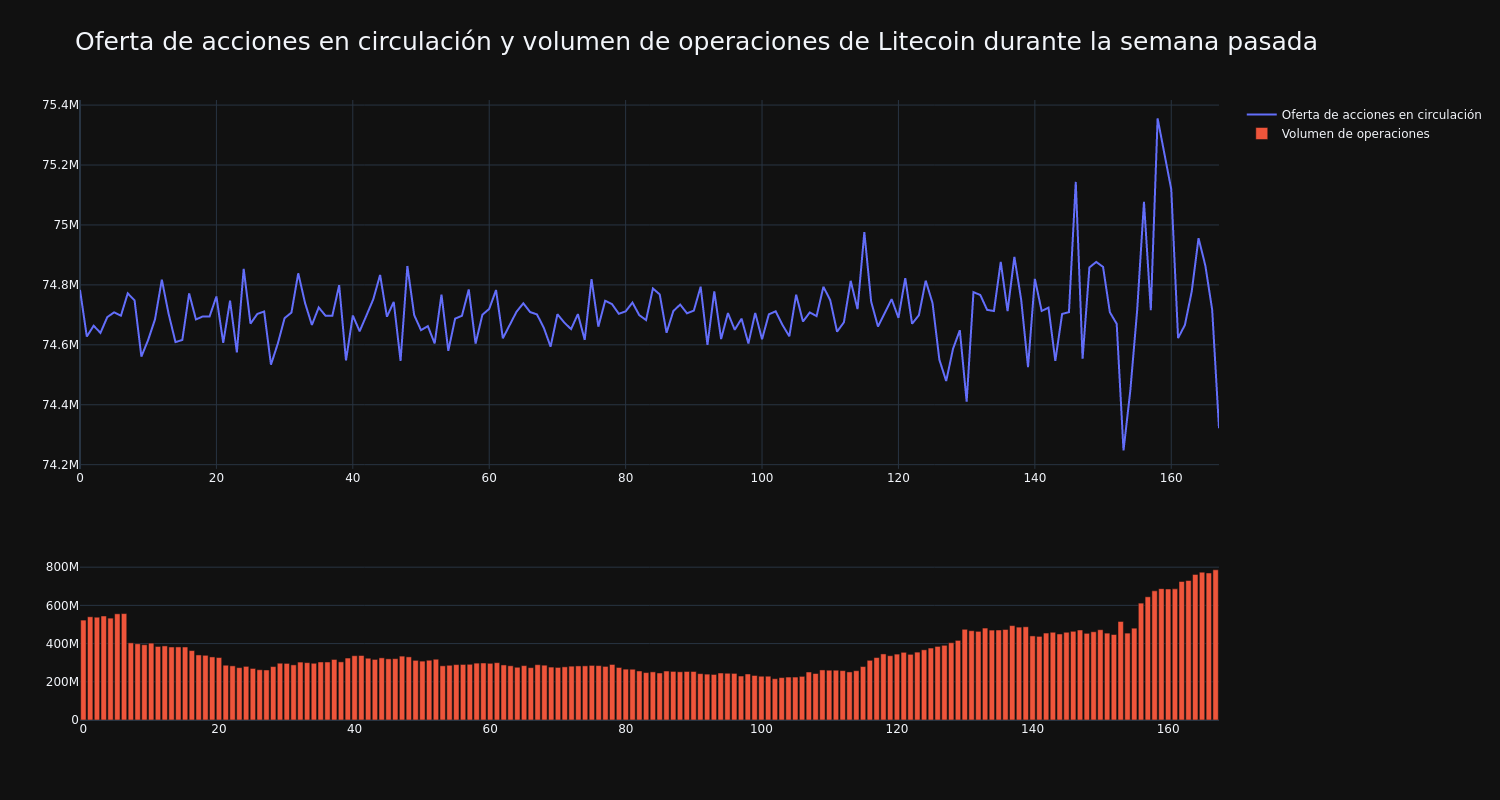
Task: Click the lowest dip of the line near 153
Action: coord(1123,450)
